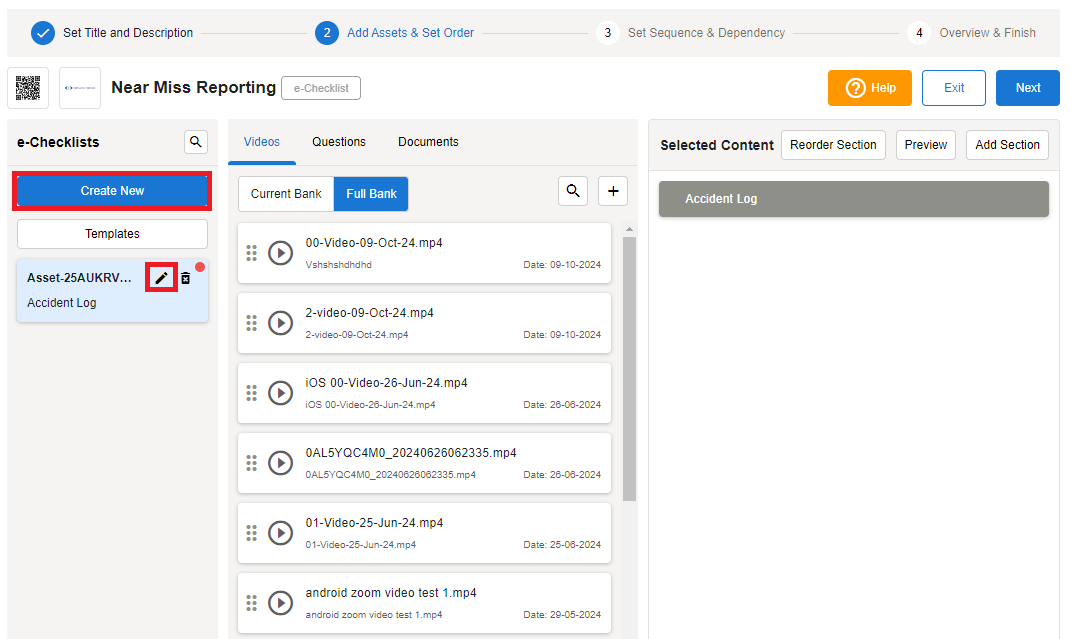Viewport: 1071px width, 639px height.
Task: Switch to Current Bank view
Action: 286,194
